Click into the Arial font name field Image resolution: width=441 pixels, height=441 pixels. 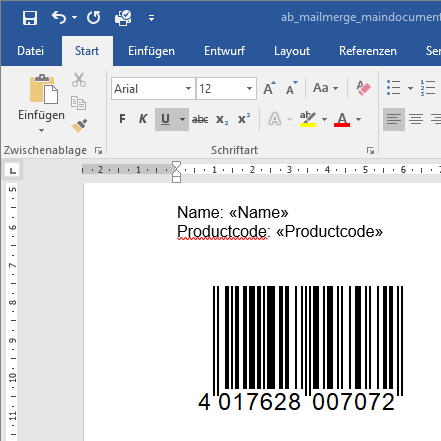(147, 89)
